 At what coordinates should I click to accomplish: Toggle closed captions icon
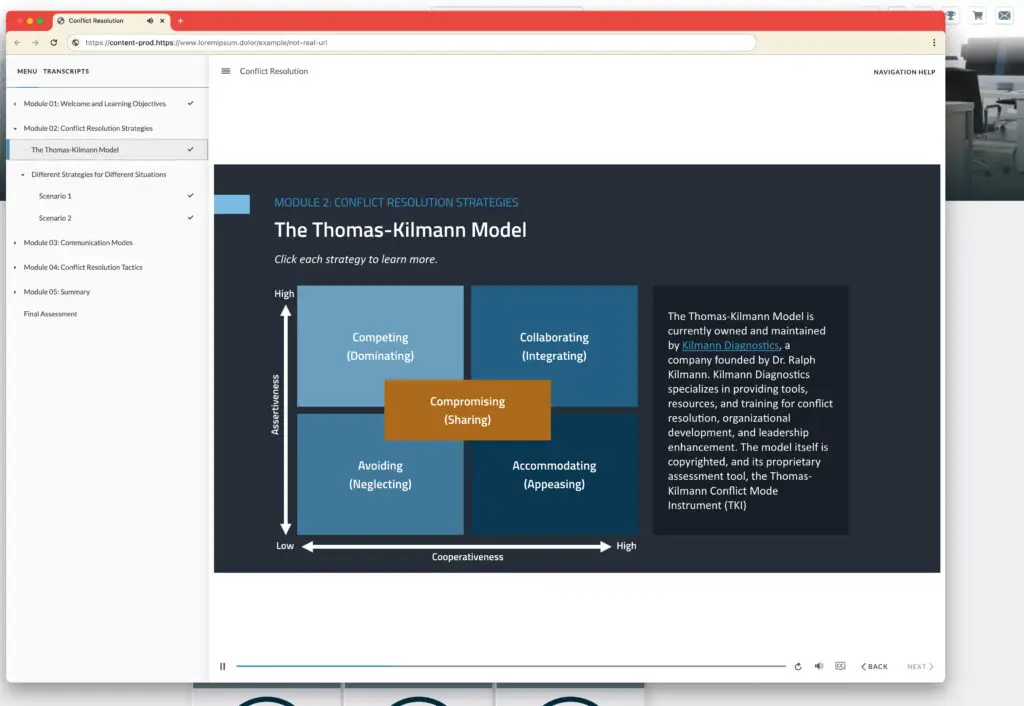(x=840, y=666)
